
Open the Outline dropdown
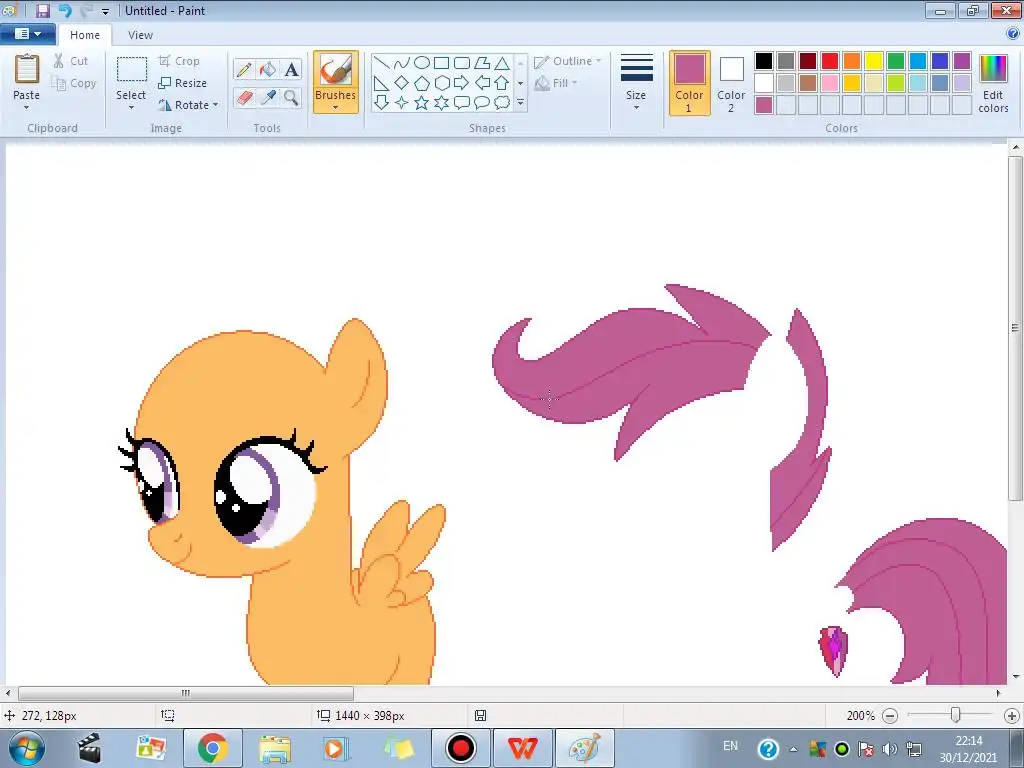tap(568, 61)
